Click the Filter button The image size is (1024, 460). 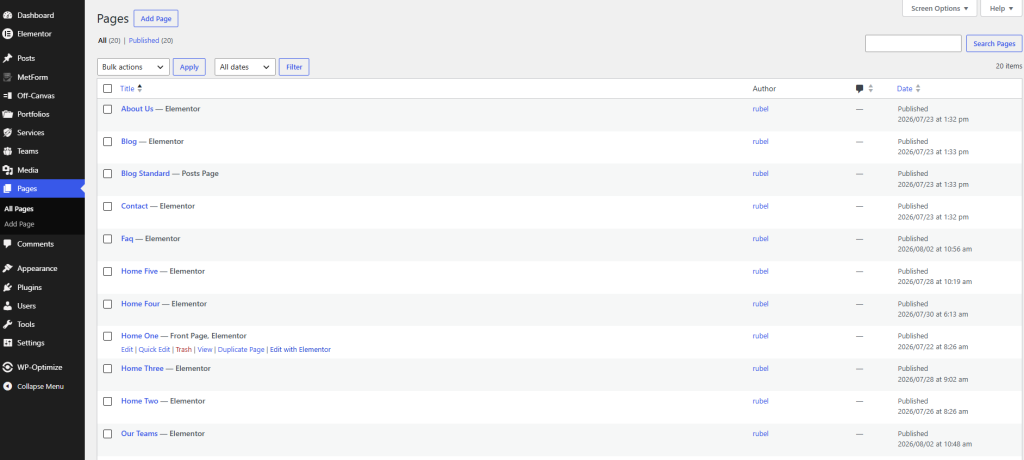(294, 67)
